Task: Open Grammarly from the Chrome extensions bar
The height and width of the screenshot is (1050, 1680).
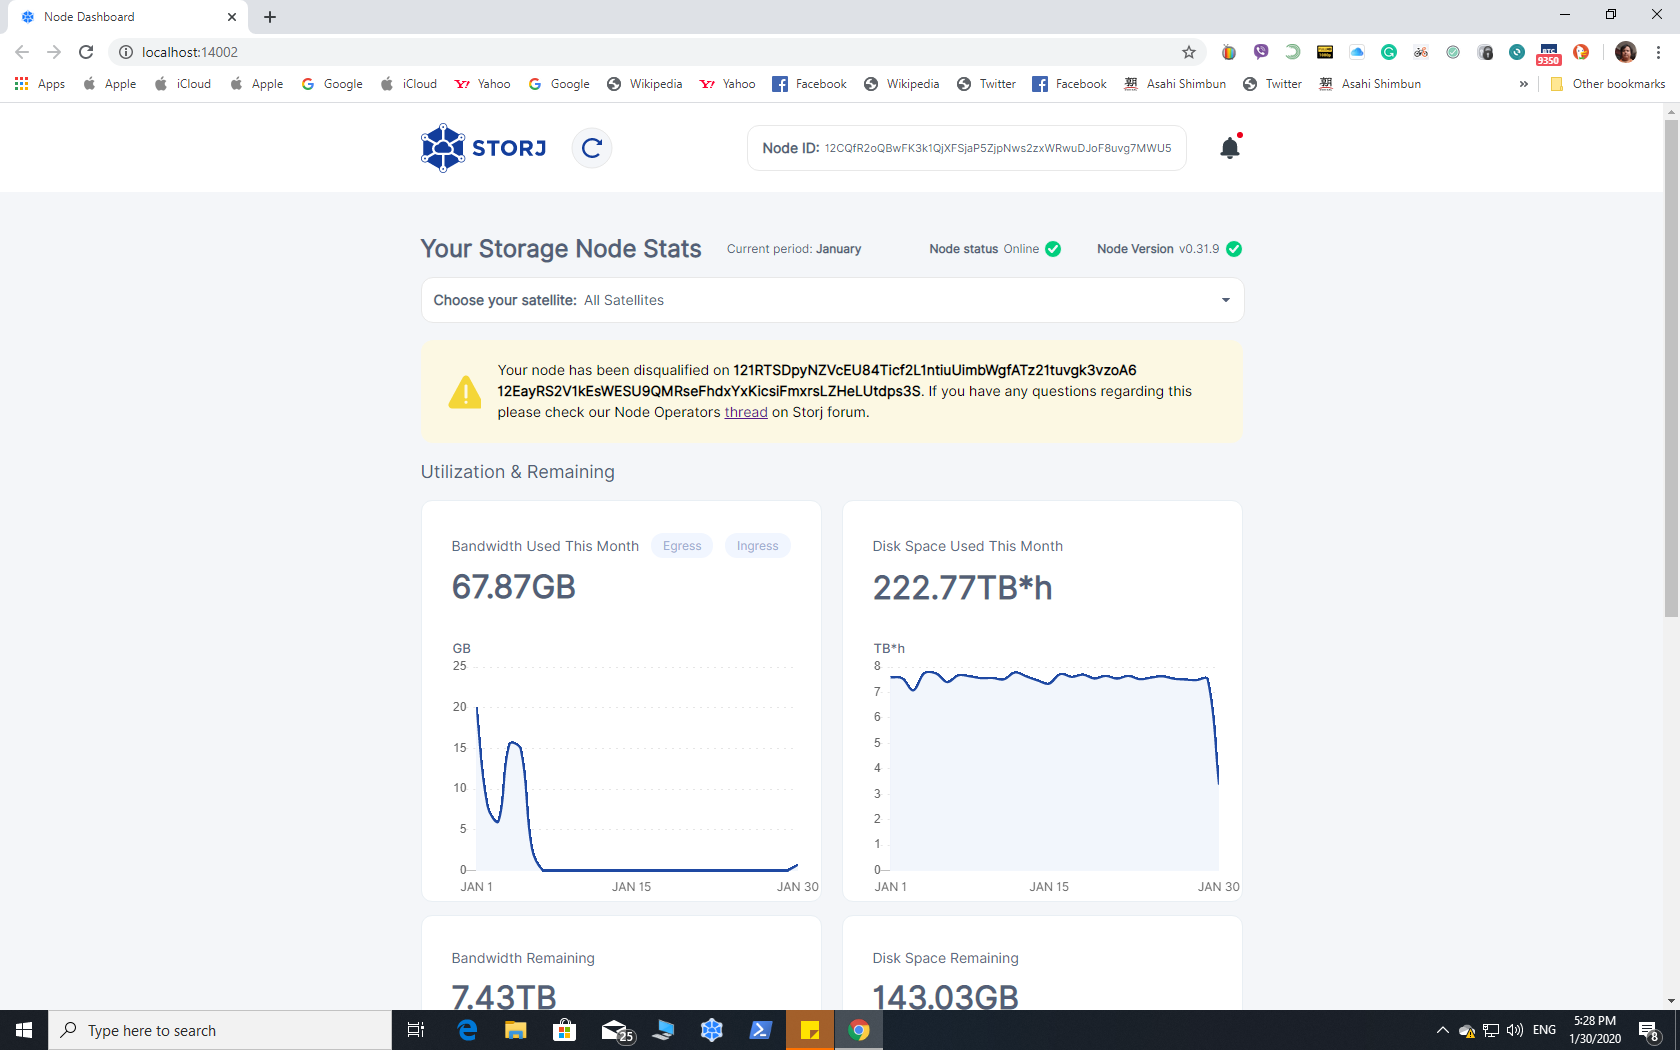Action: coord(1389,52)
